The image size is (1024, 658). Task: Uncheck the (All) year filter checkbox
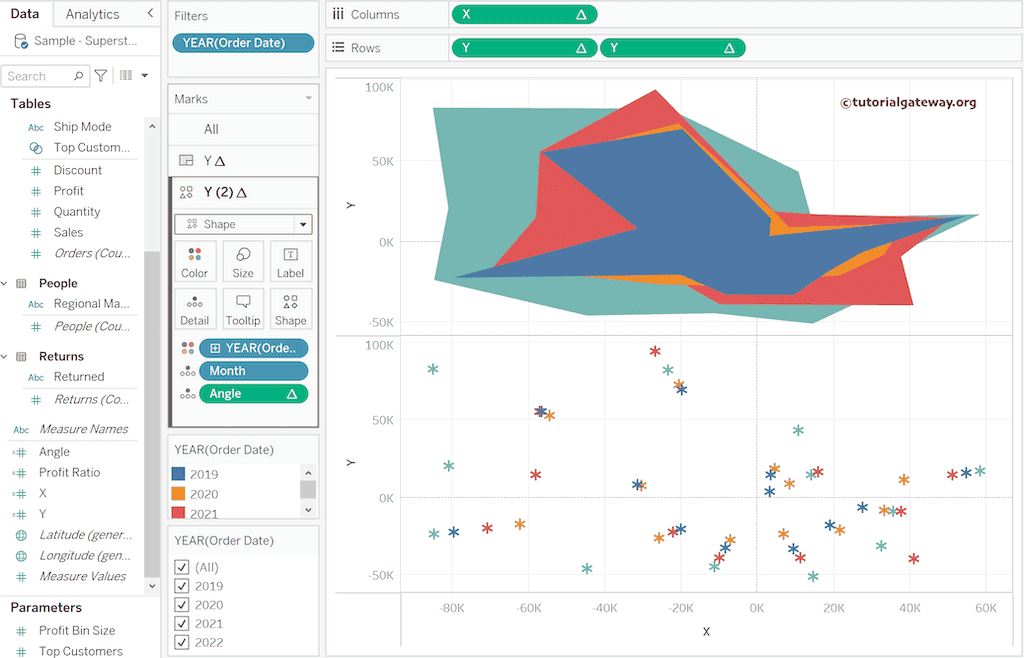182,567
